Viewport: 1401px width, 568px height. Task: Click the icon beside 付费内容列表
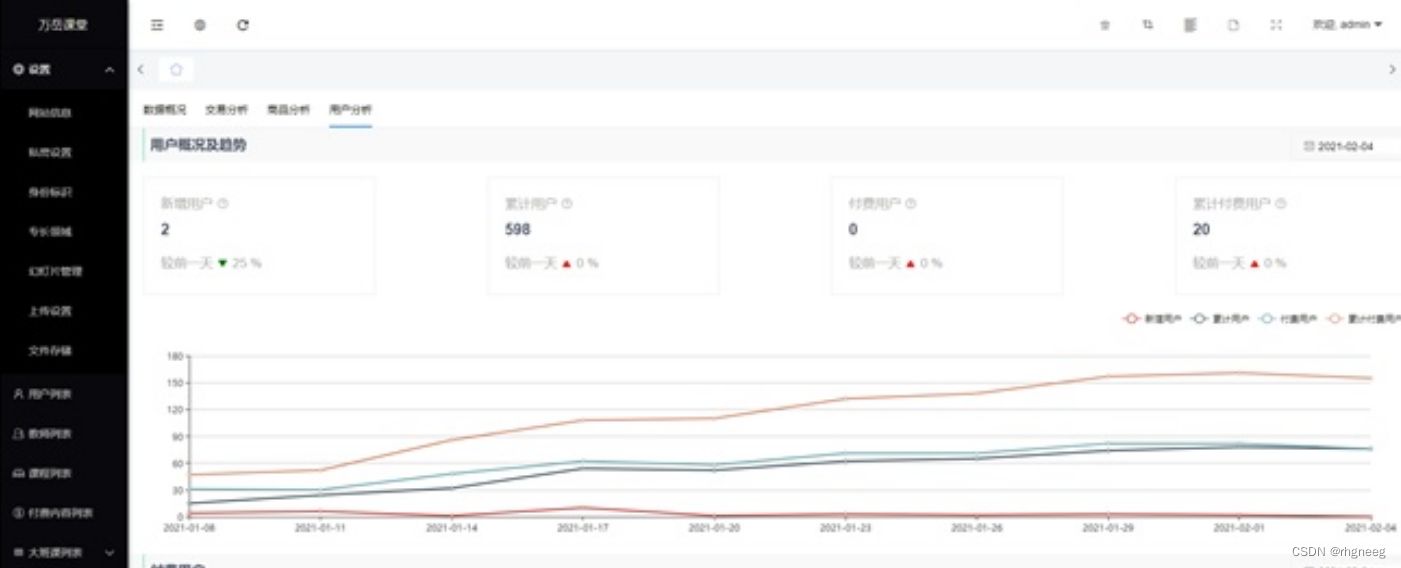point(18,513)
